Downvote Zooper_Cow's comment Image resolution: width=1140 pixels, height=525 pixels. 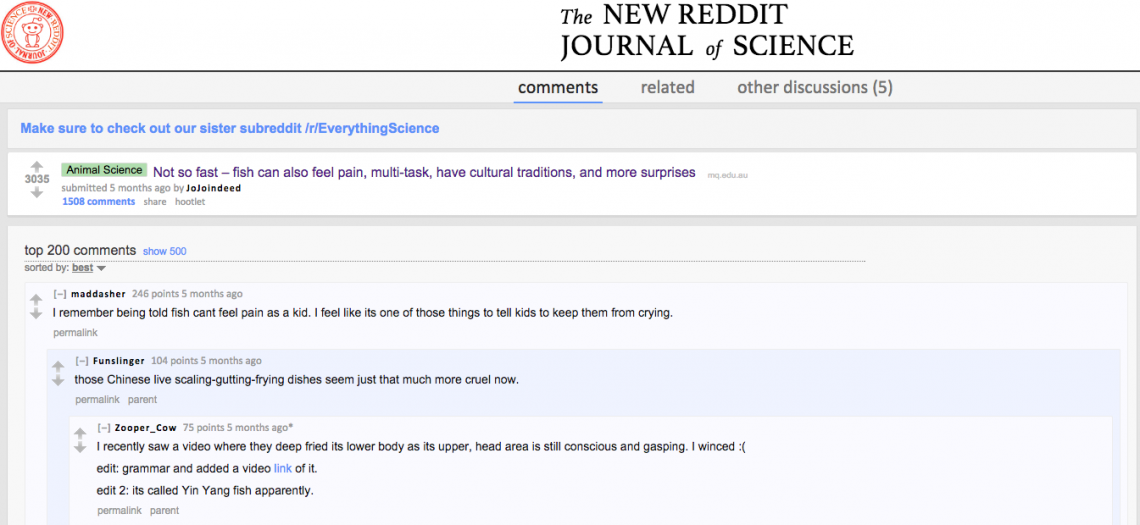point(80,447)
